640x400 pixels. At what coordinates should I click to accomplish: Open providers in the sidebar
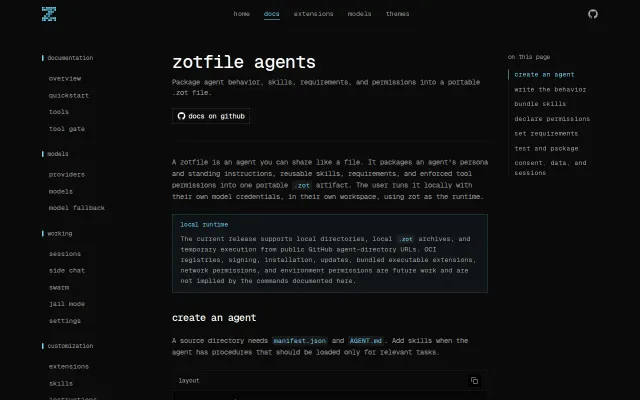click(67, 175)
